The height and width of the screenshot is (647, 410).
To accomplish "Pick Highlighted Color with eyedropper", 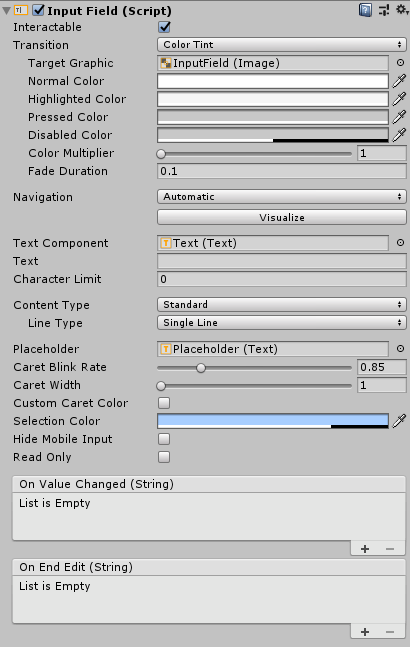I will pos(399,99).
